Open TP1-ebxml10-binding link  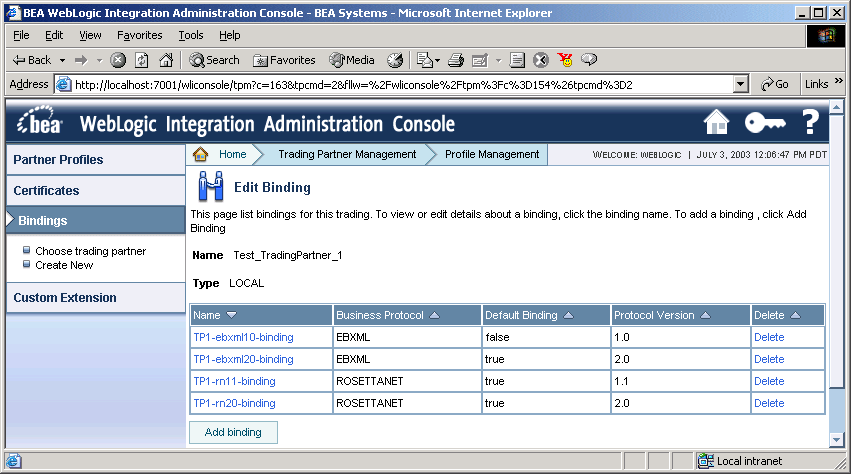tap(243, 337)
